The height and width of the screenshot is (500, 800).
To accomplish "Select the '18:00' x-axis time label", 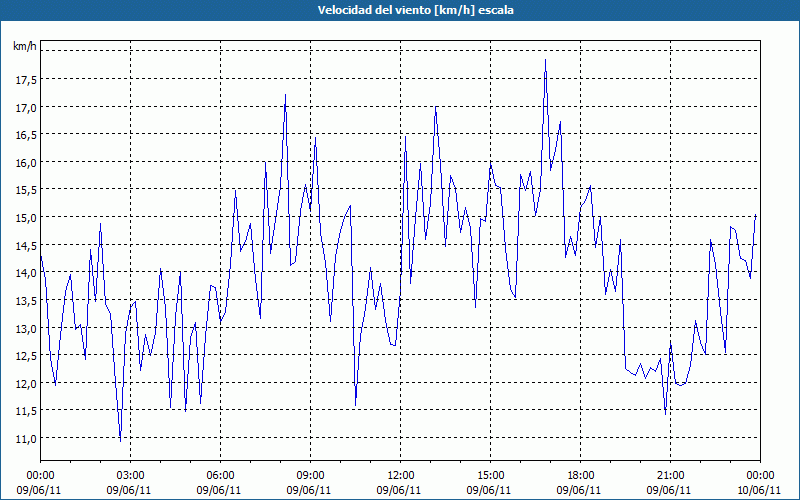I will 580,475.
